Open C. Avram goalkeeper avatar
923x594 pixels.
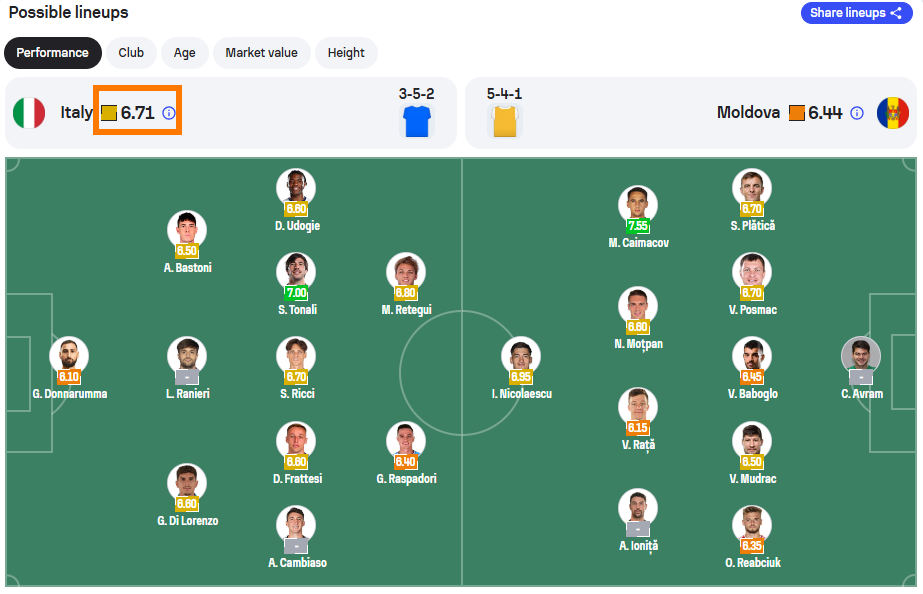point(861,355)
